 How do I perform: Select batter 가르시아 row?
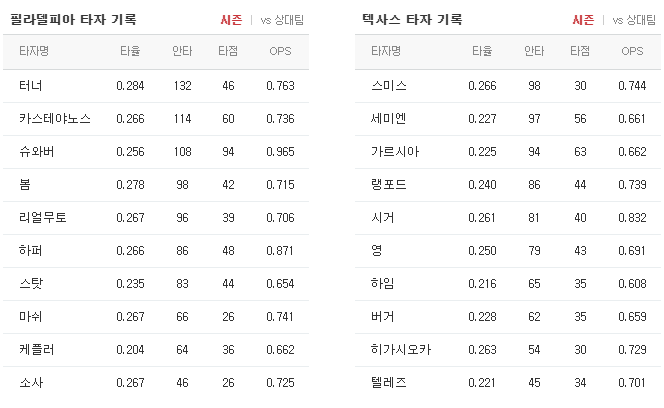(508, 152)
